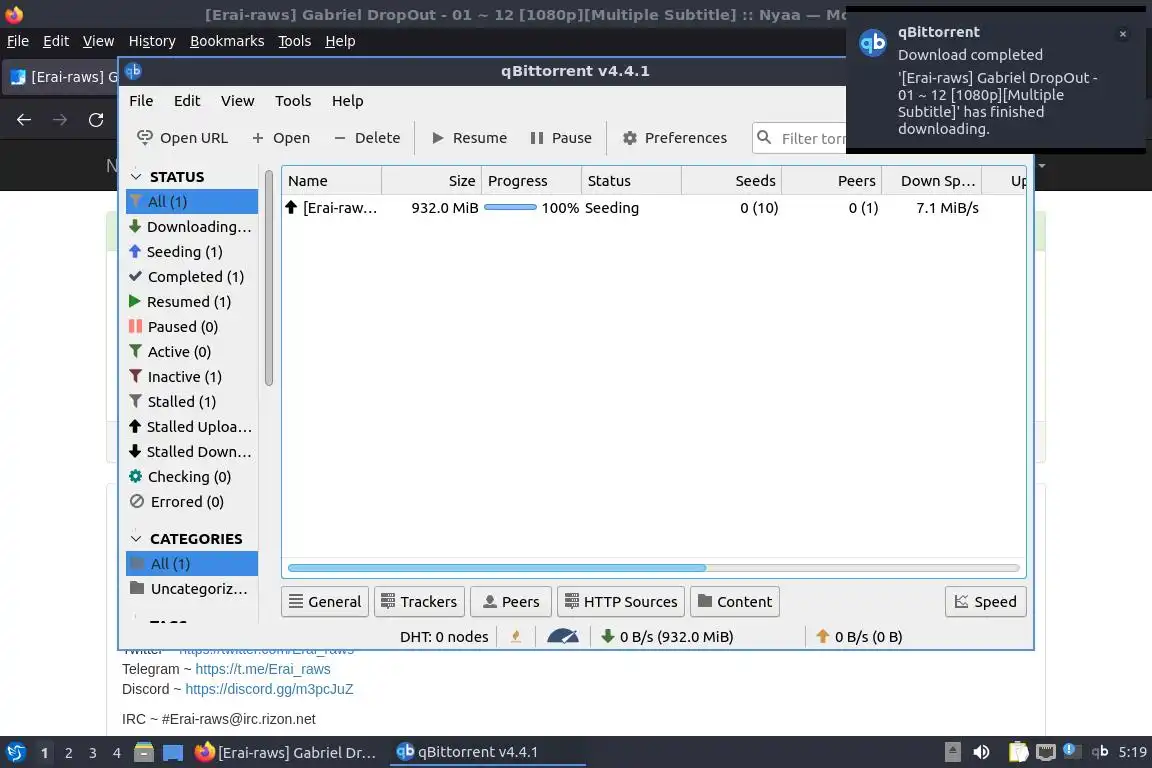Click DHT: 0 nodes status text
Screen dimensions: 1152x768
point(444,636)
